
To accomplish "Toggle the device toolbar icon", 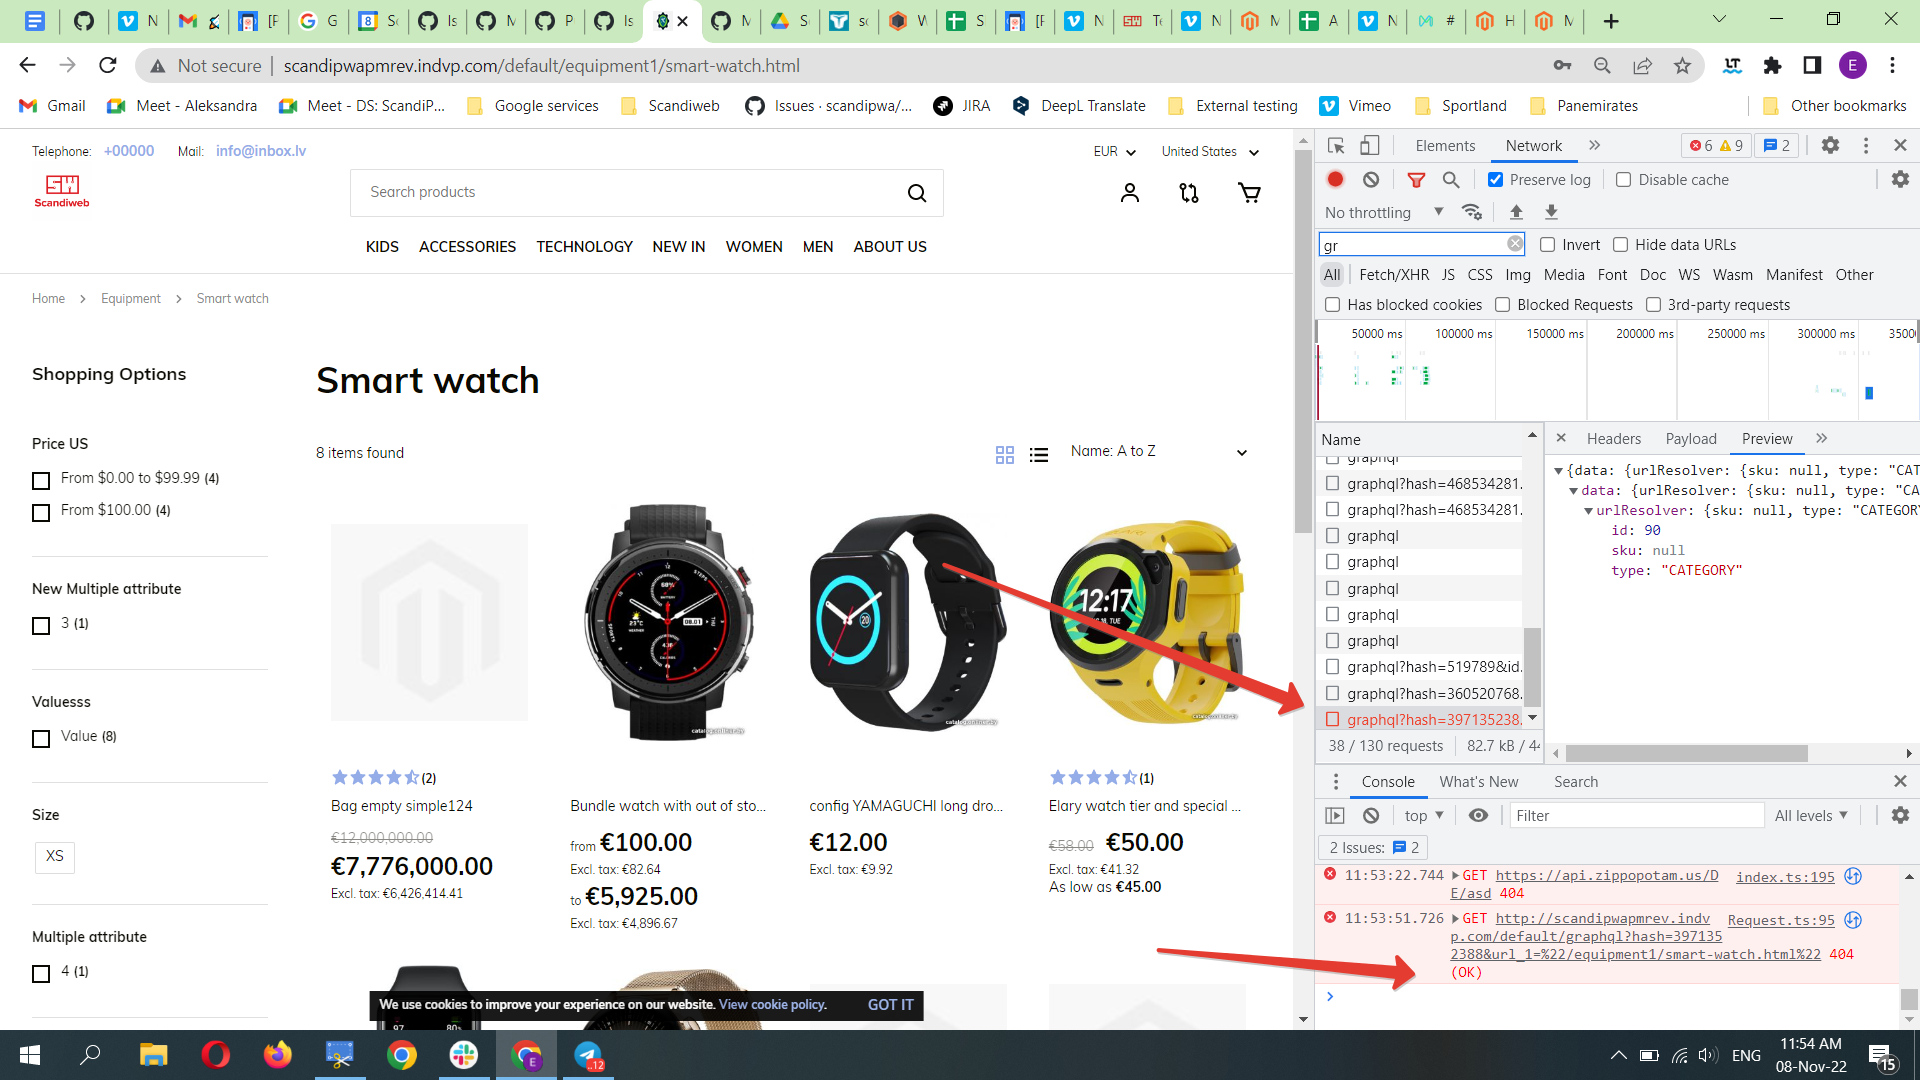I will [1370, 146].
